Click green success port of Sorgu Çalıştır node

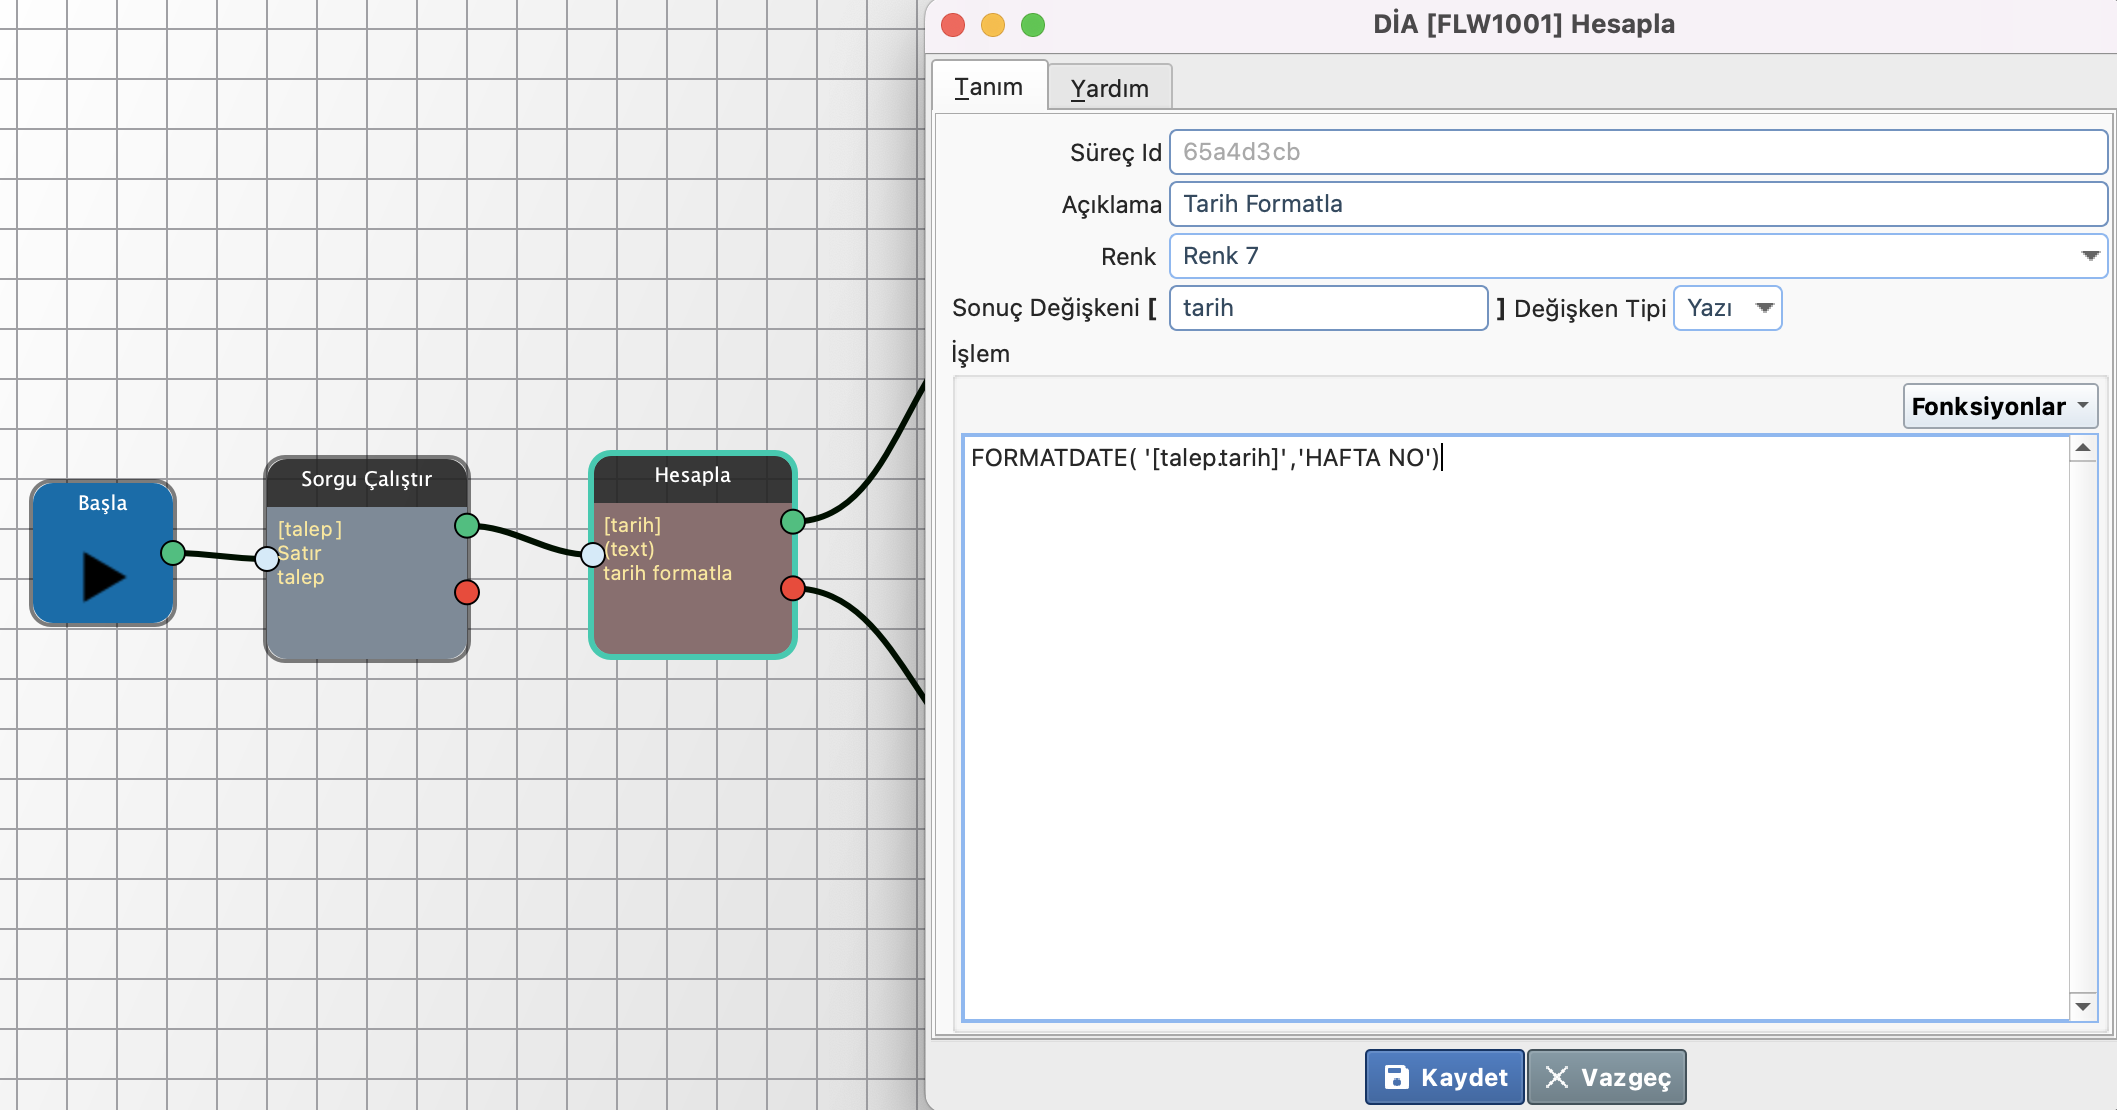467,525
